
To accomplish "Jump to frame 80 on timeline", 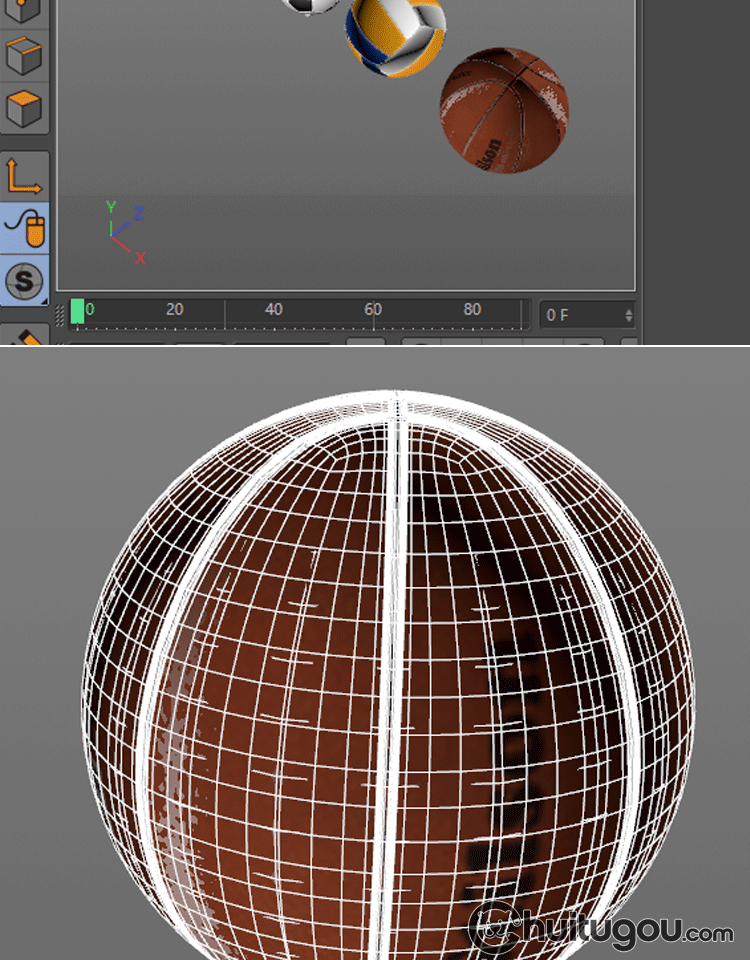I will click(x=472, y=312).
